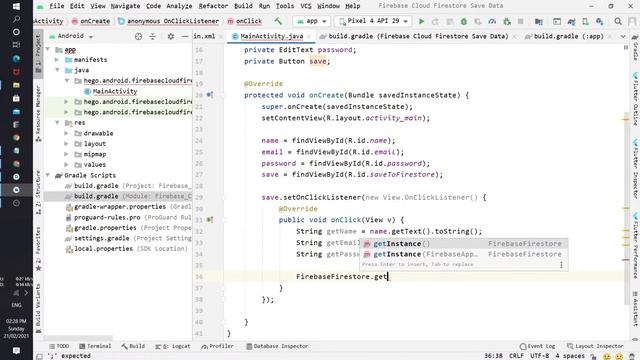Open the Refactor menu
640x360 pixels.
pos(213,6)
